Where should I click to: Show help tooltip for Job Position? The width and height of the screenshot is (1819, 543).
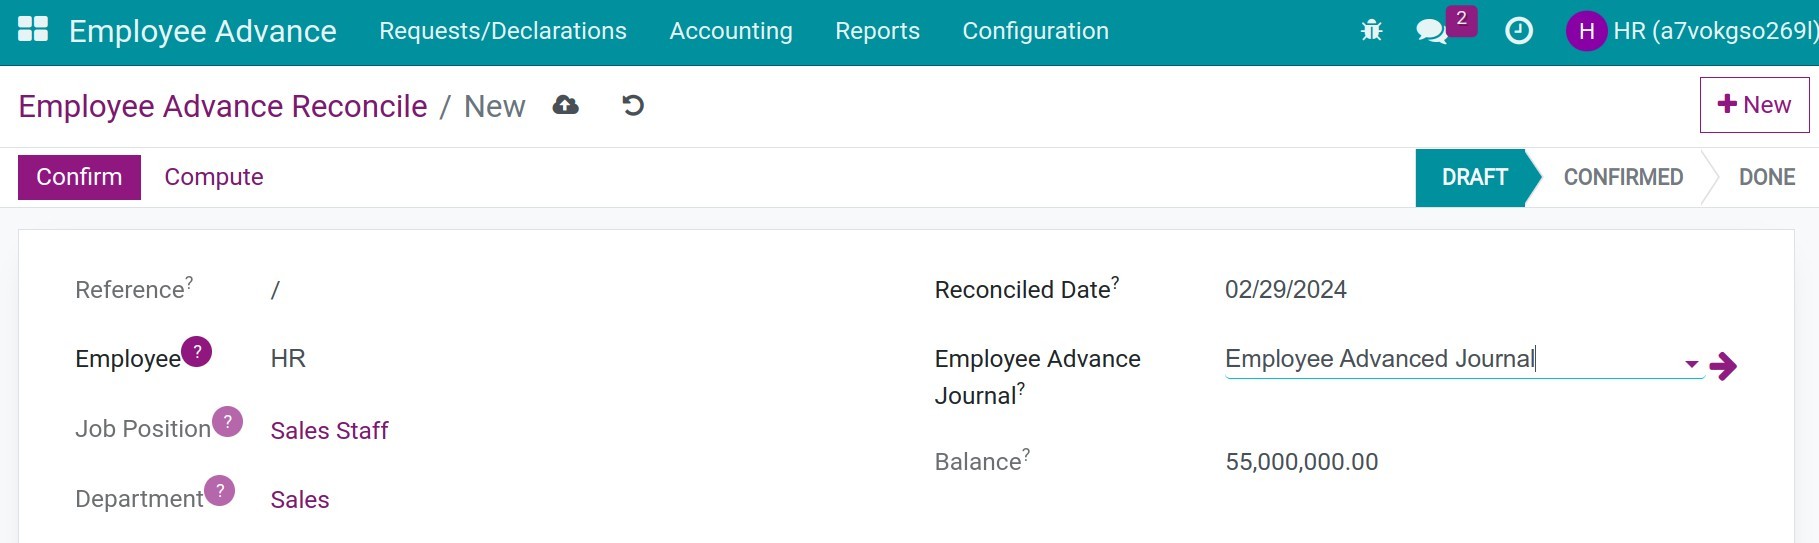(227, 422)
